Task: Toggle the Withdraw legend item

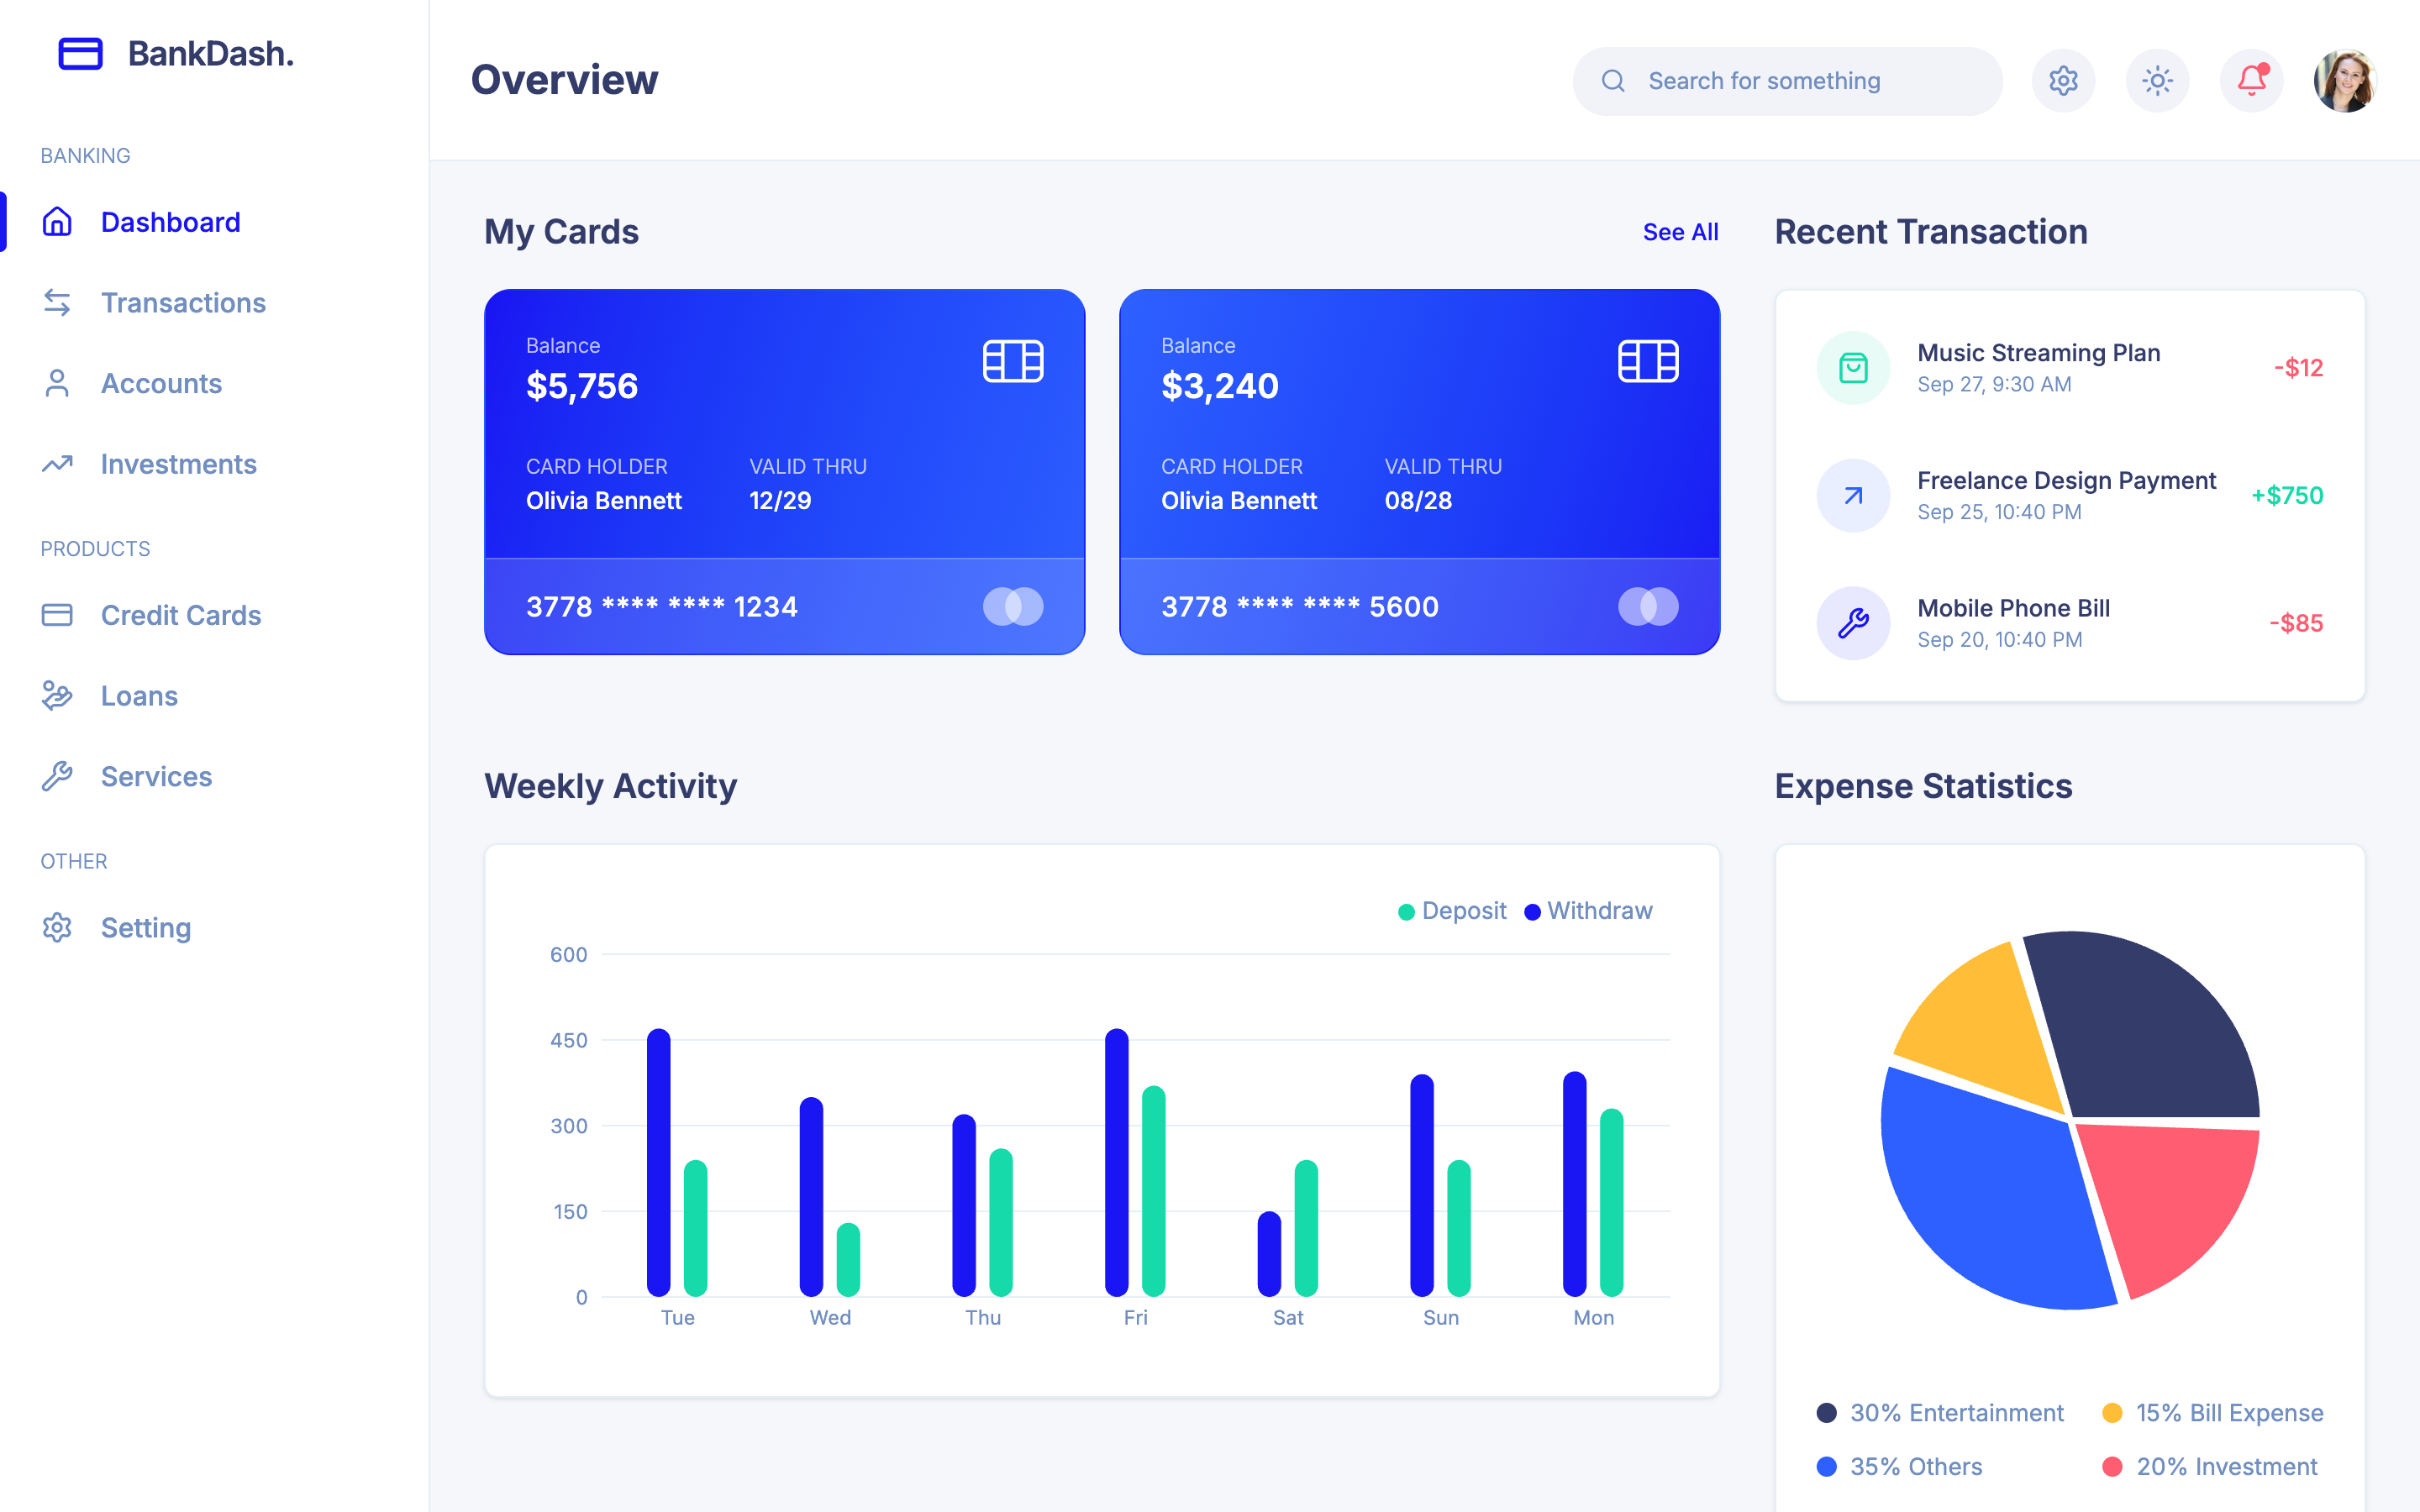Action: click(1588, 911)
